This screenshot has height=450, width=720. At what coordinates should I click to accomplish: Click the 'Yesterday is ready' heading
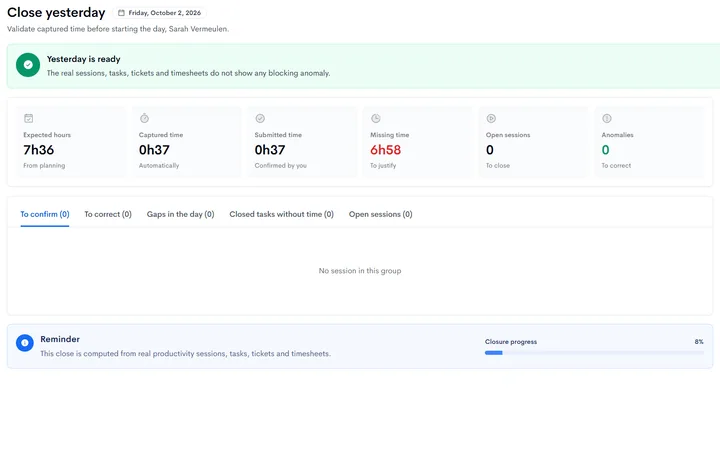(84, 59)
